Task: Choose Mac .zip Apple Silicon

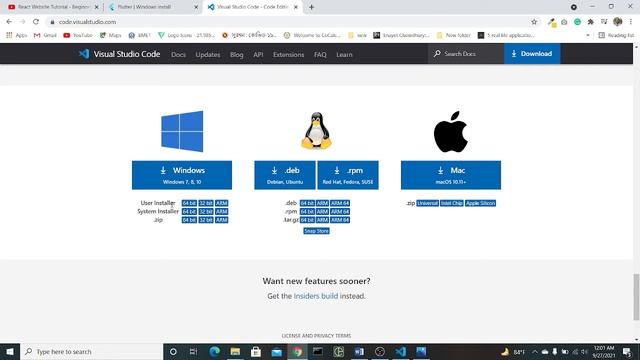Action: 480,203
